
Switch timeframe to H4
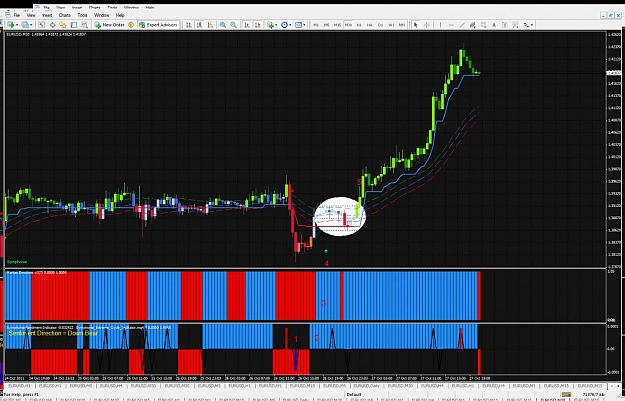tap(369, 25)
